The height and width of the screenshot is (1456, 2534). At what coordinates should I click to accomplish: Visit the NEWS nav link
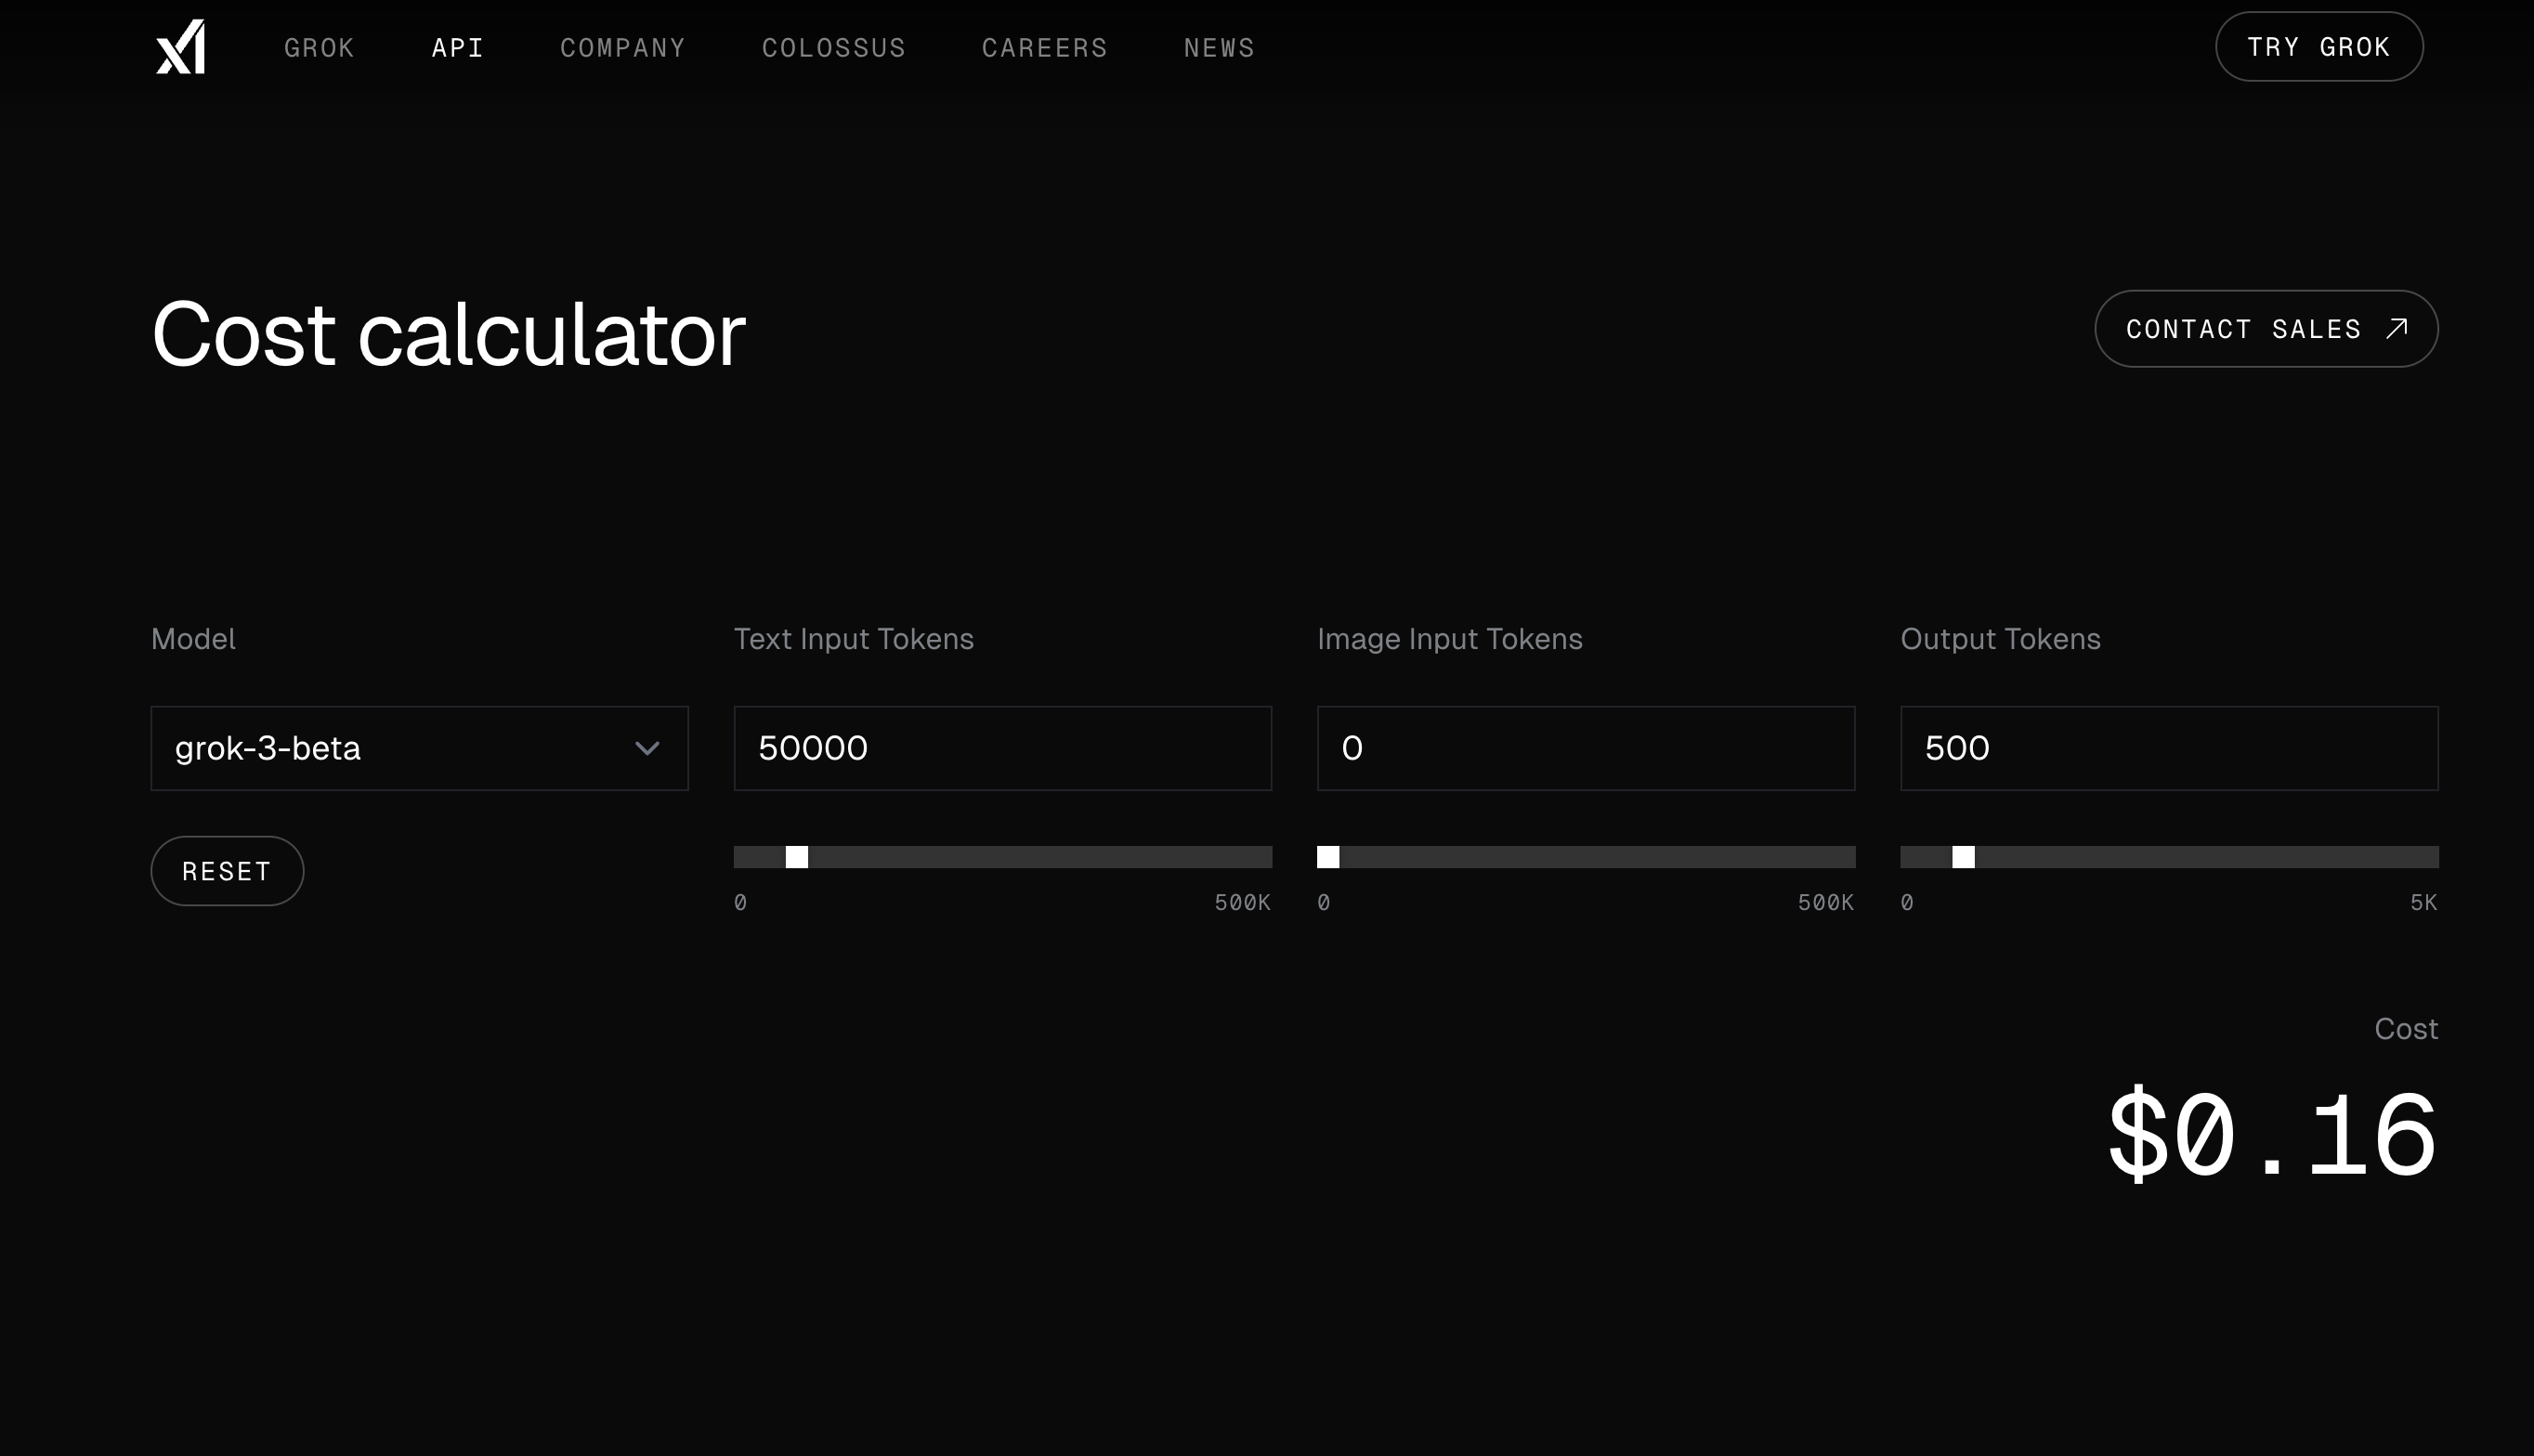(1218, 48)
